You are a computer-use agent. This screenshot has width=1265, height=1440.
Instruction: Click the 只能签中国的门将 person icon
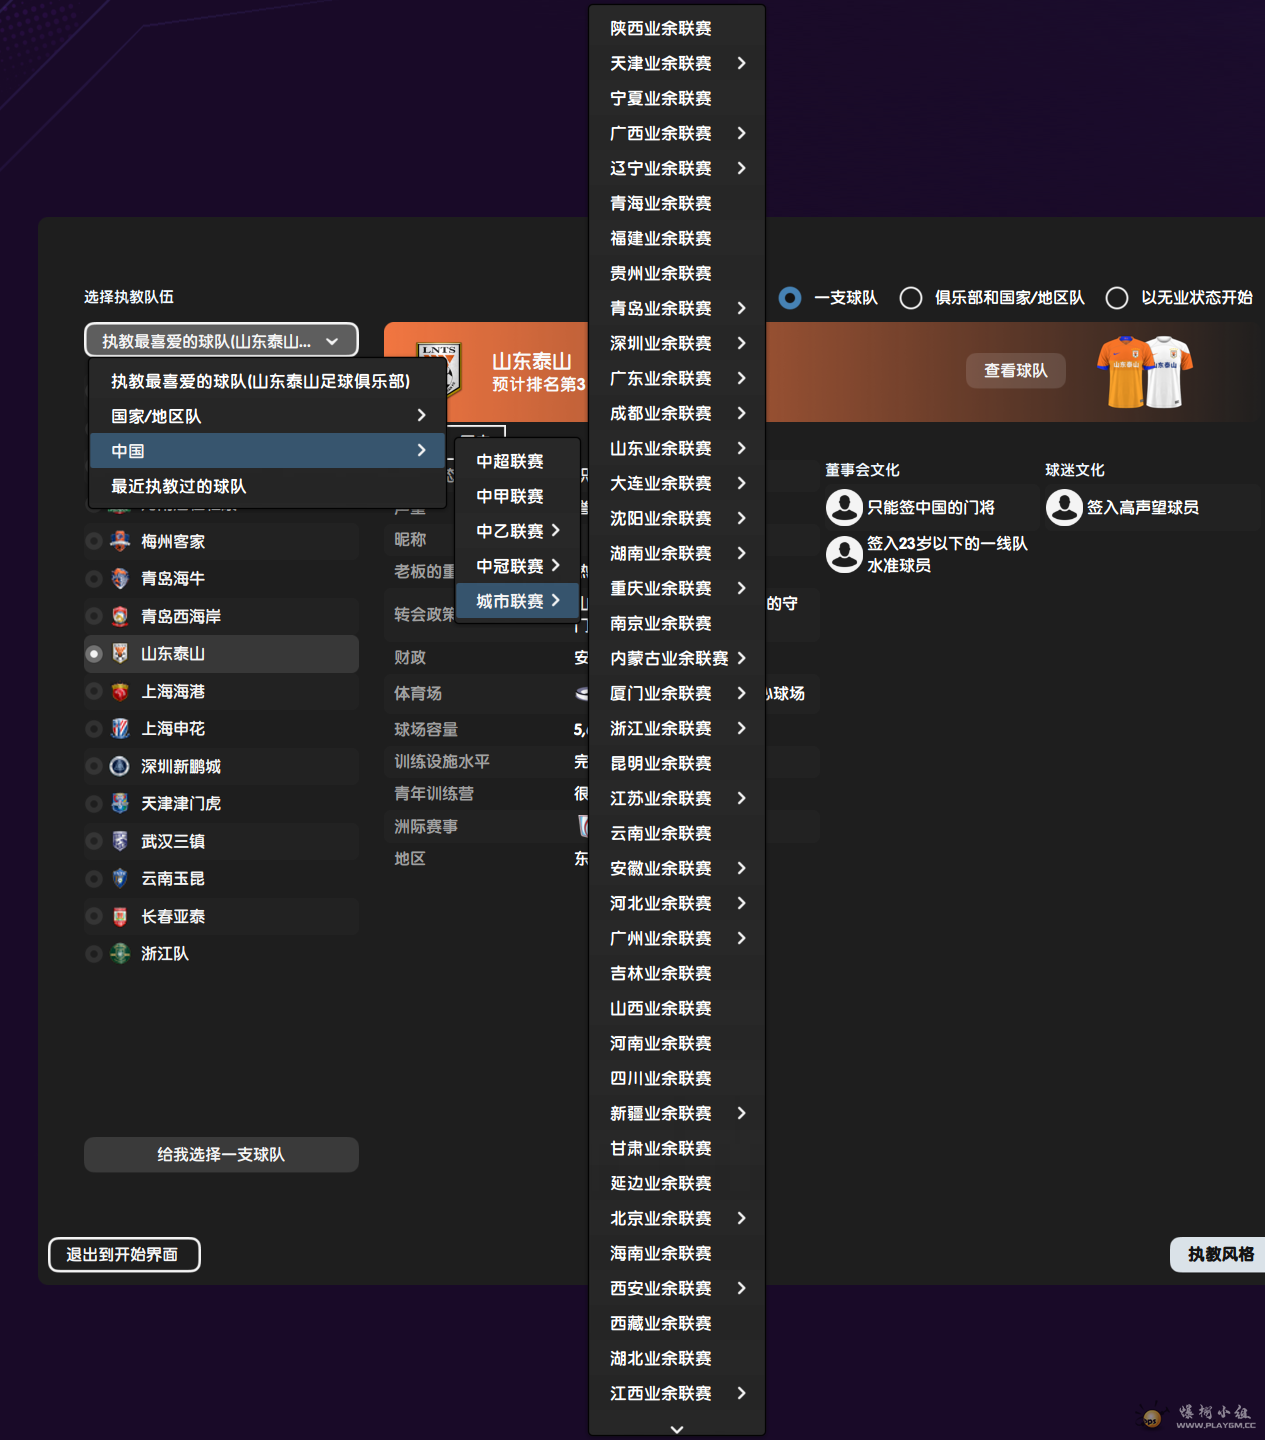844,507
